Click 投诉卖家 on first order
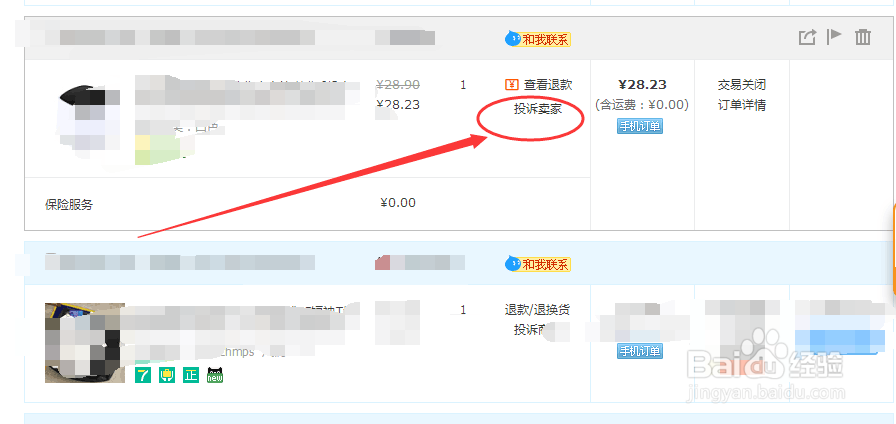This screenshot has height=424, width=896. [538, 109]
